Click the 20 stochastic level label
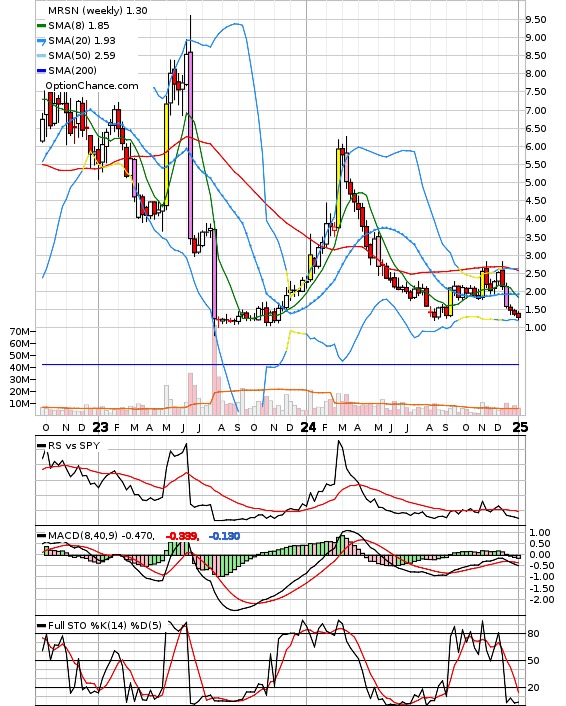The image size is (566, 706). pyautogui.click(x=534, y=688)
